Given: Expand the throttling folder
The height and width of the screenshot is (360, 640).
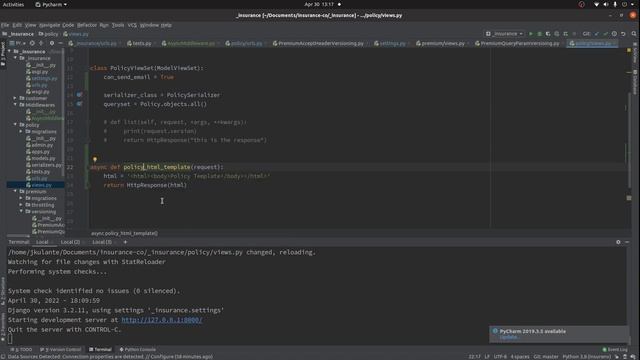Looking at the screenshot, I should click(21, 205).
